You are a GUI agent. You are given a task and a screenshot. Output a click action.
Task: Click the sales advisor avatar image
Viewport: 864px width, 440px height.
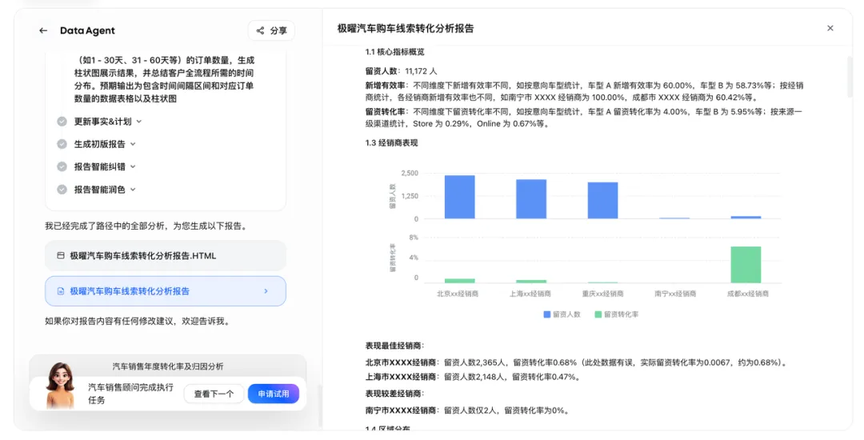point(60,385)
